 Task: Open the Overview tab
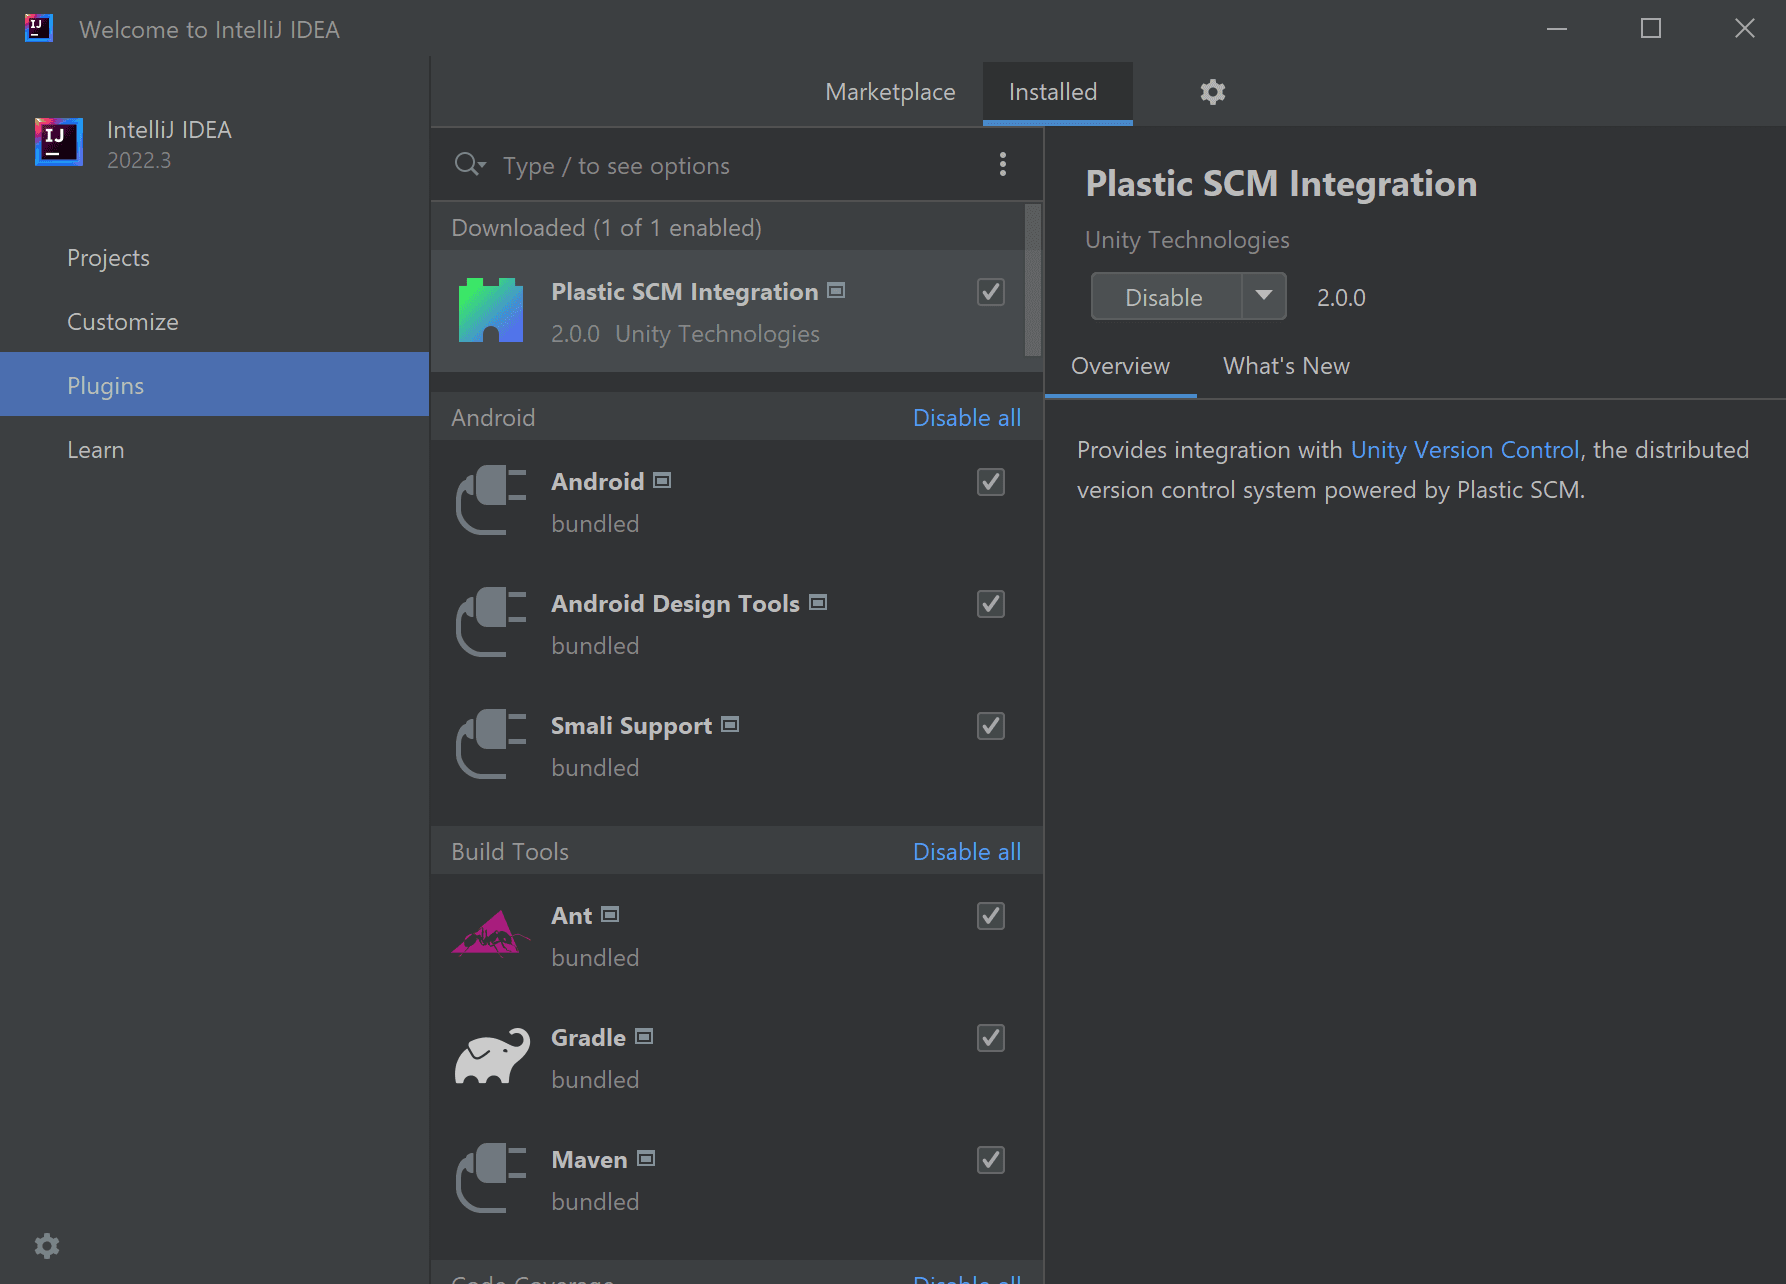point(1120,366)
